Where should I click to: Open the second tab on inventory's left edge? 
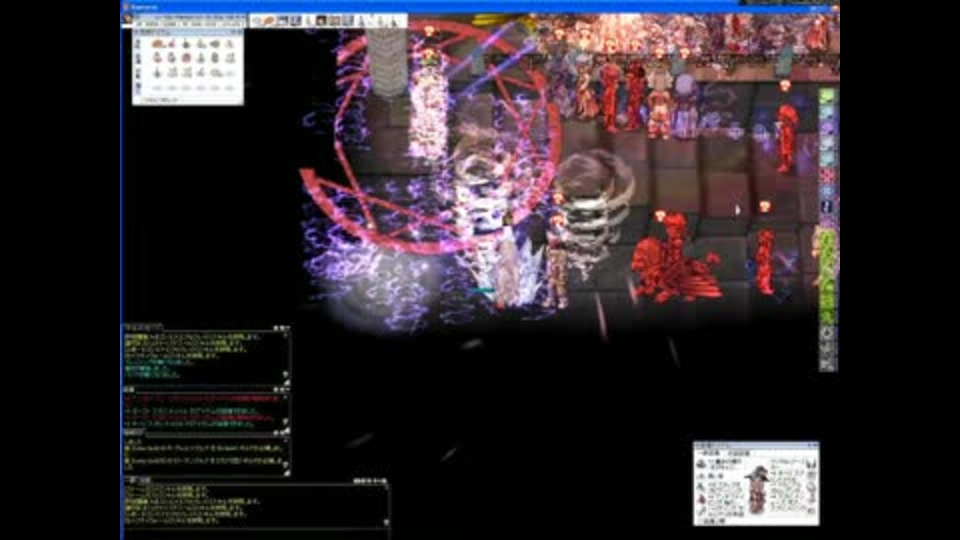[138, 59]
